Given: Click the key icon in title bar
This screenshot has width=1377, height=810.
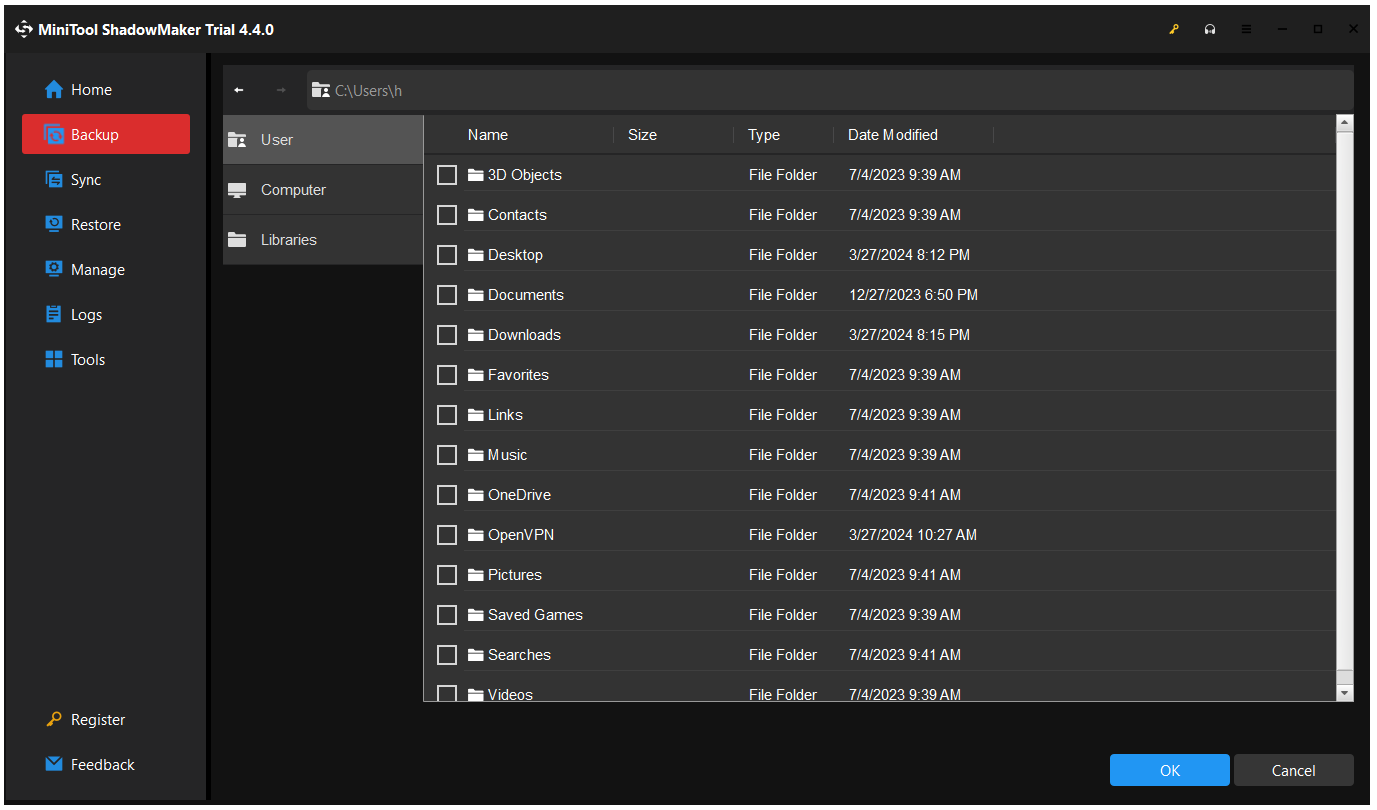Looking at the screenshot, I should tap(1174, 30).
